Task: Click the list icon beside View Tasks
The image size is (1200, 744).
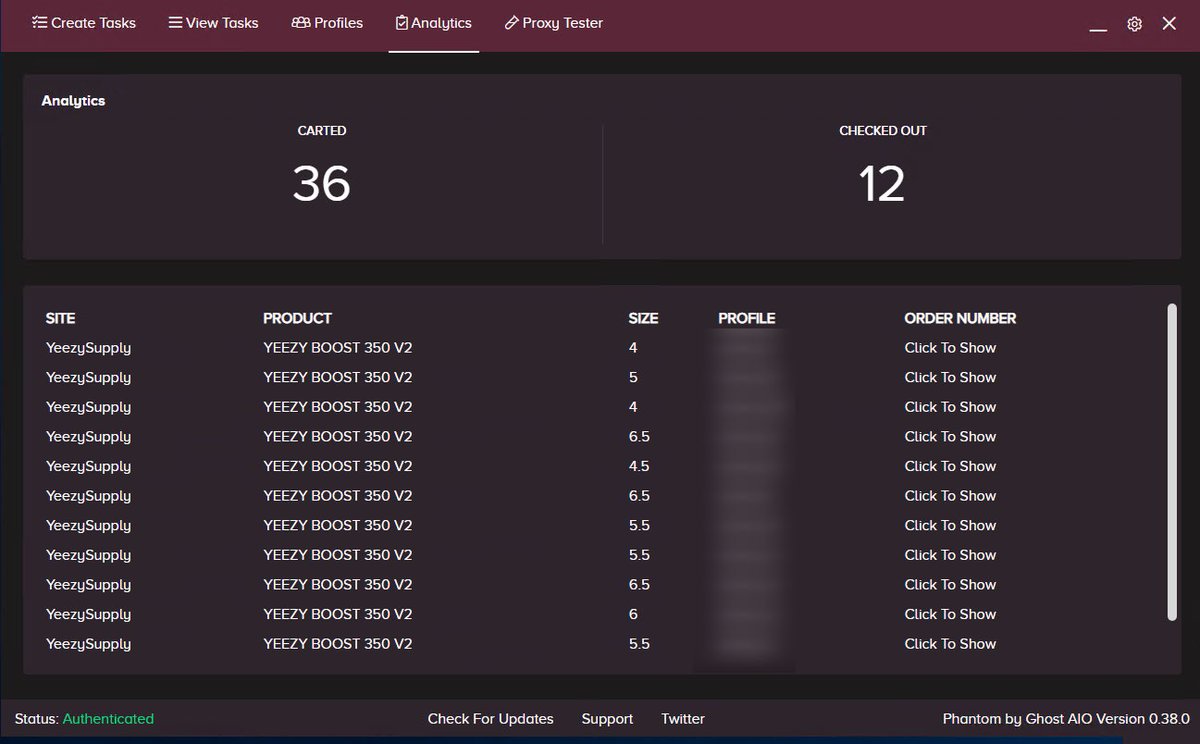Action: click(175, 22)
